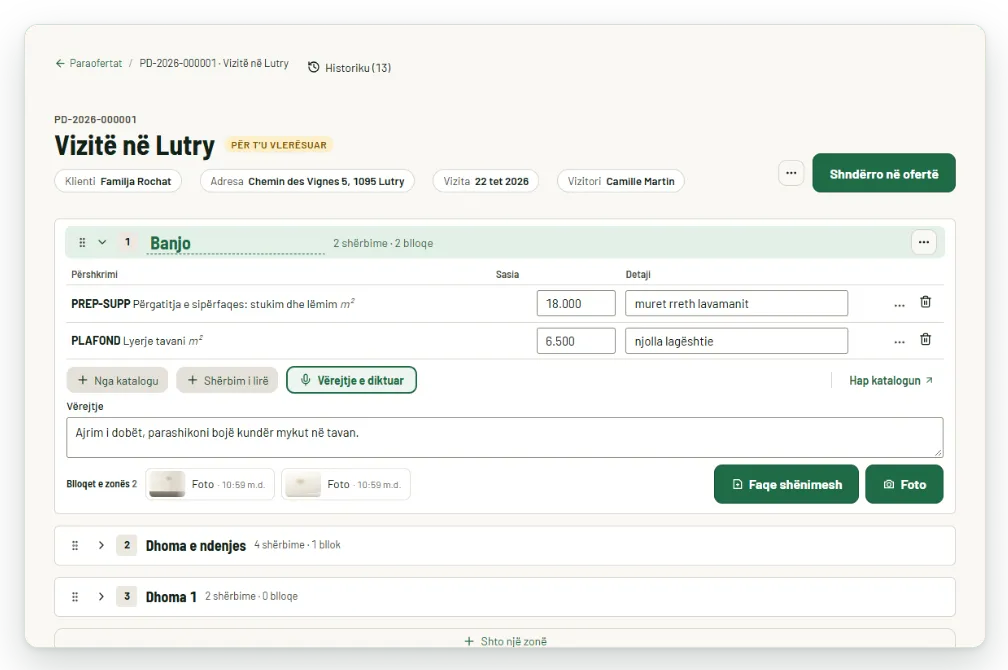Click the PD-2026-000001 breadcrumb text
Image resolution: width=1008 pixels, height=670 pixels.
point(214,63)
